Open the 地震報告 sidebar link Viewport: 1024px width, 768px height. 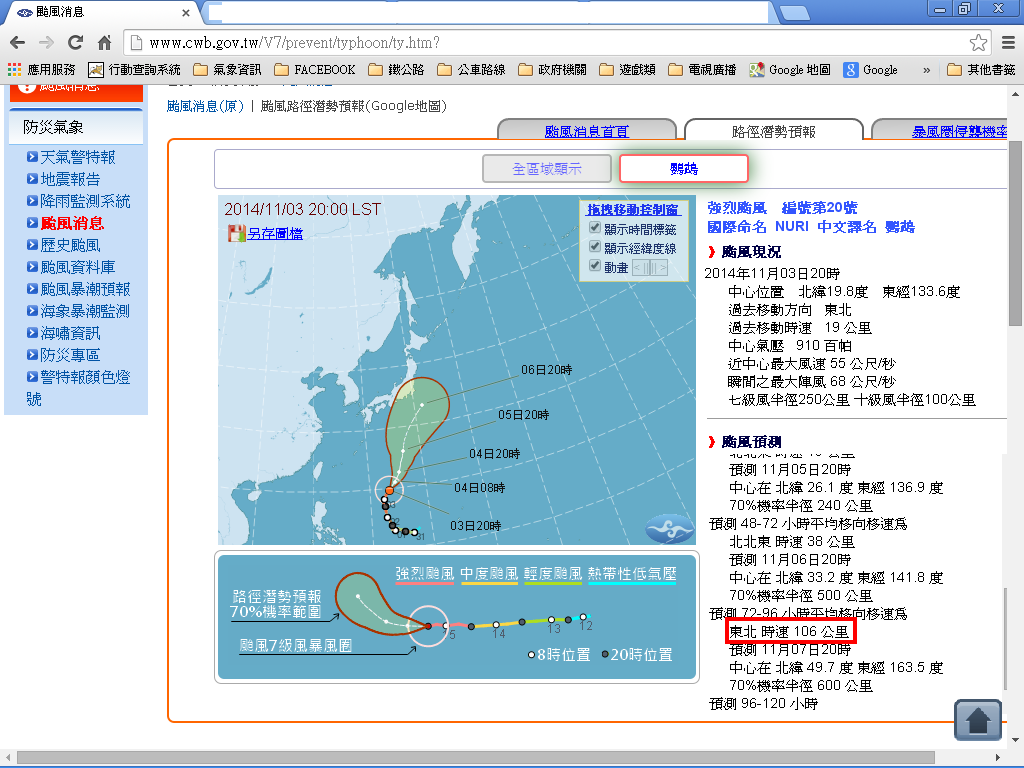click(70, 179)
